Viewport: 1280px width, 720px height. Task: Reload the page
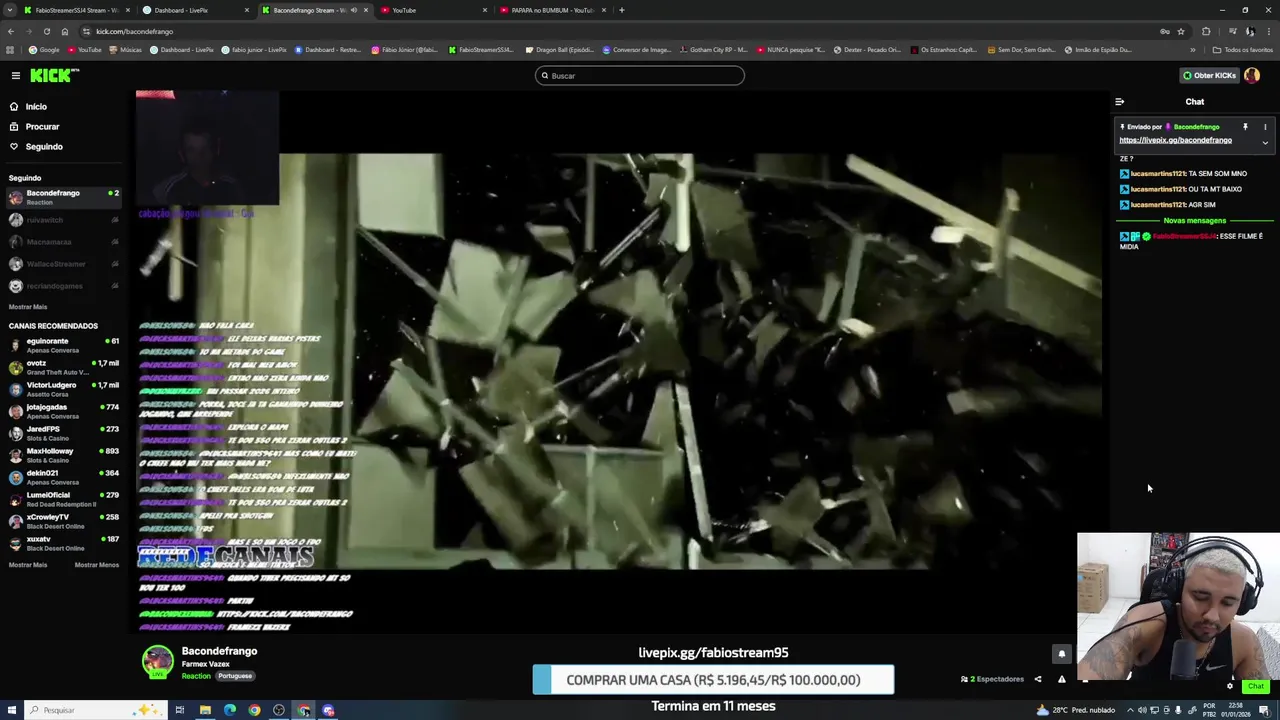(x=46, y=31)
